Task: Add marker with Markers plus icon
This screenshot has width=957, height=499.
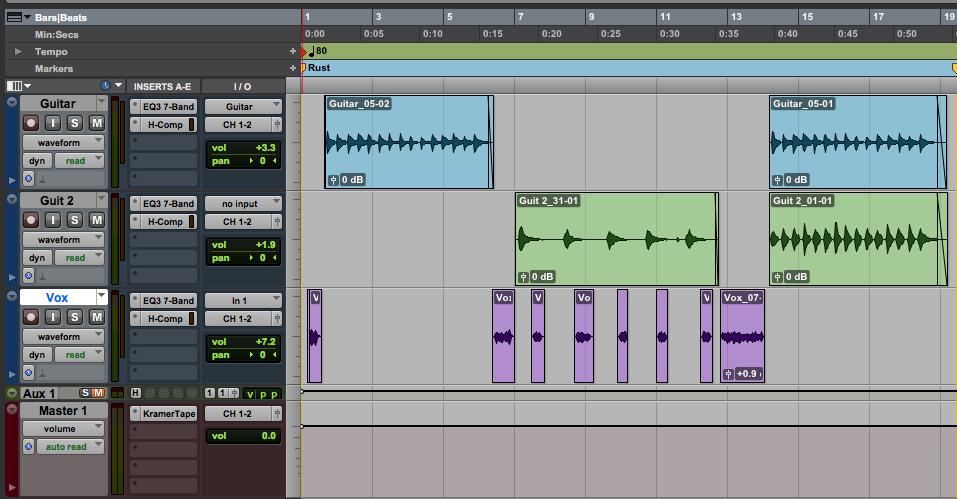Action: click(x=293, y=68)
